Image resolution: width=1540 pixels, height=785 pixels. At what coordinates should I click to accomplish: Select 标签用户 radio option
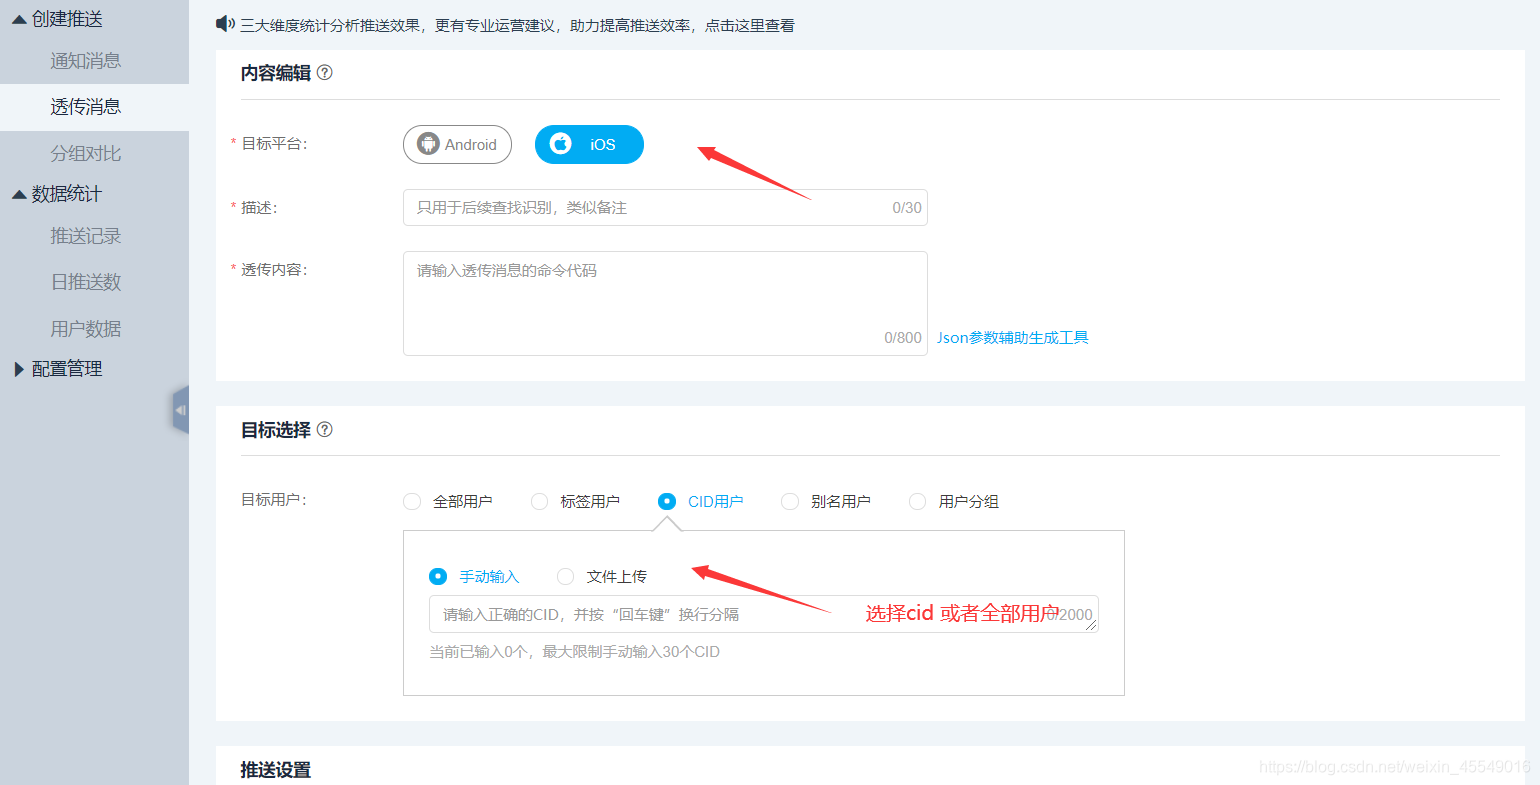click(x=539, y=501)
